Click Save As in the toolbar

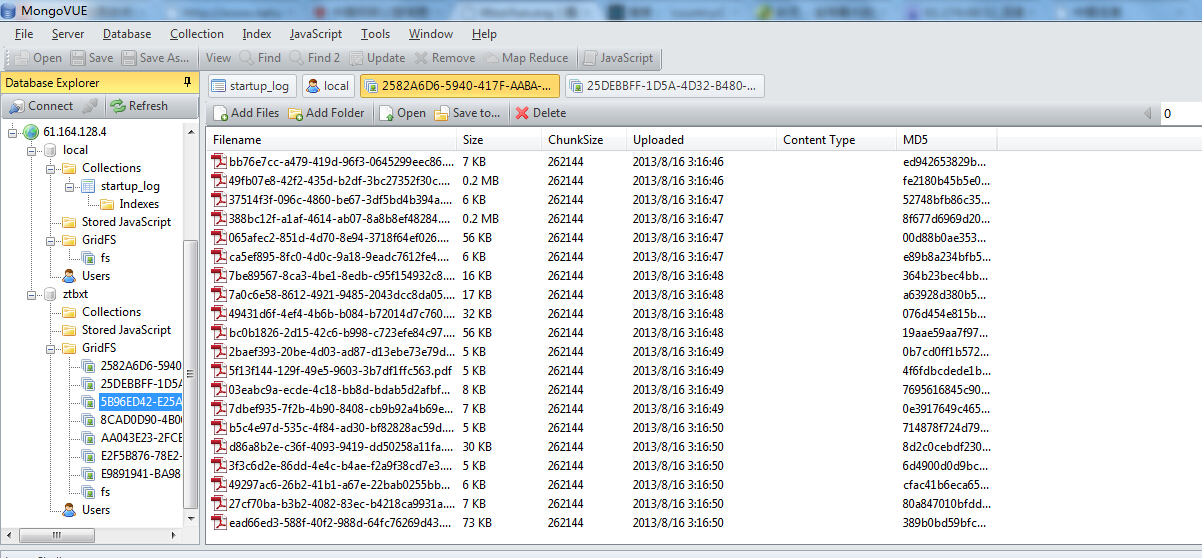(155, 58)
